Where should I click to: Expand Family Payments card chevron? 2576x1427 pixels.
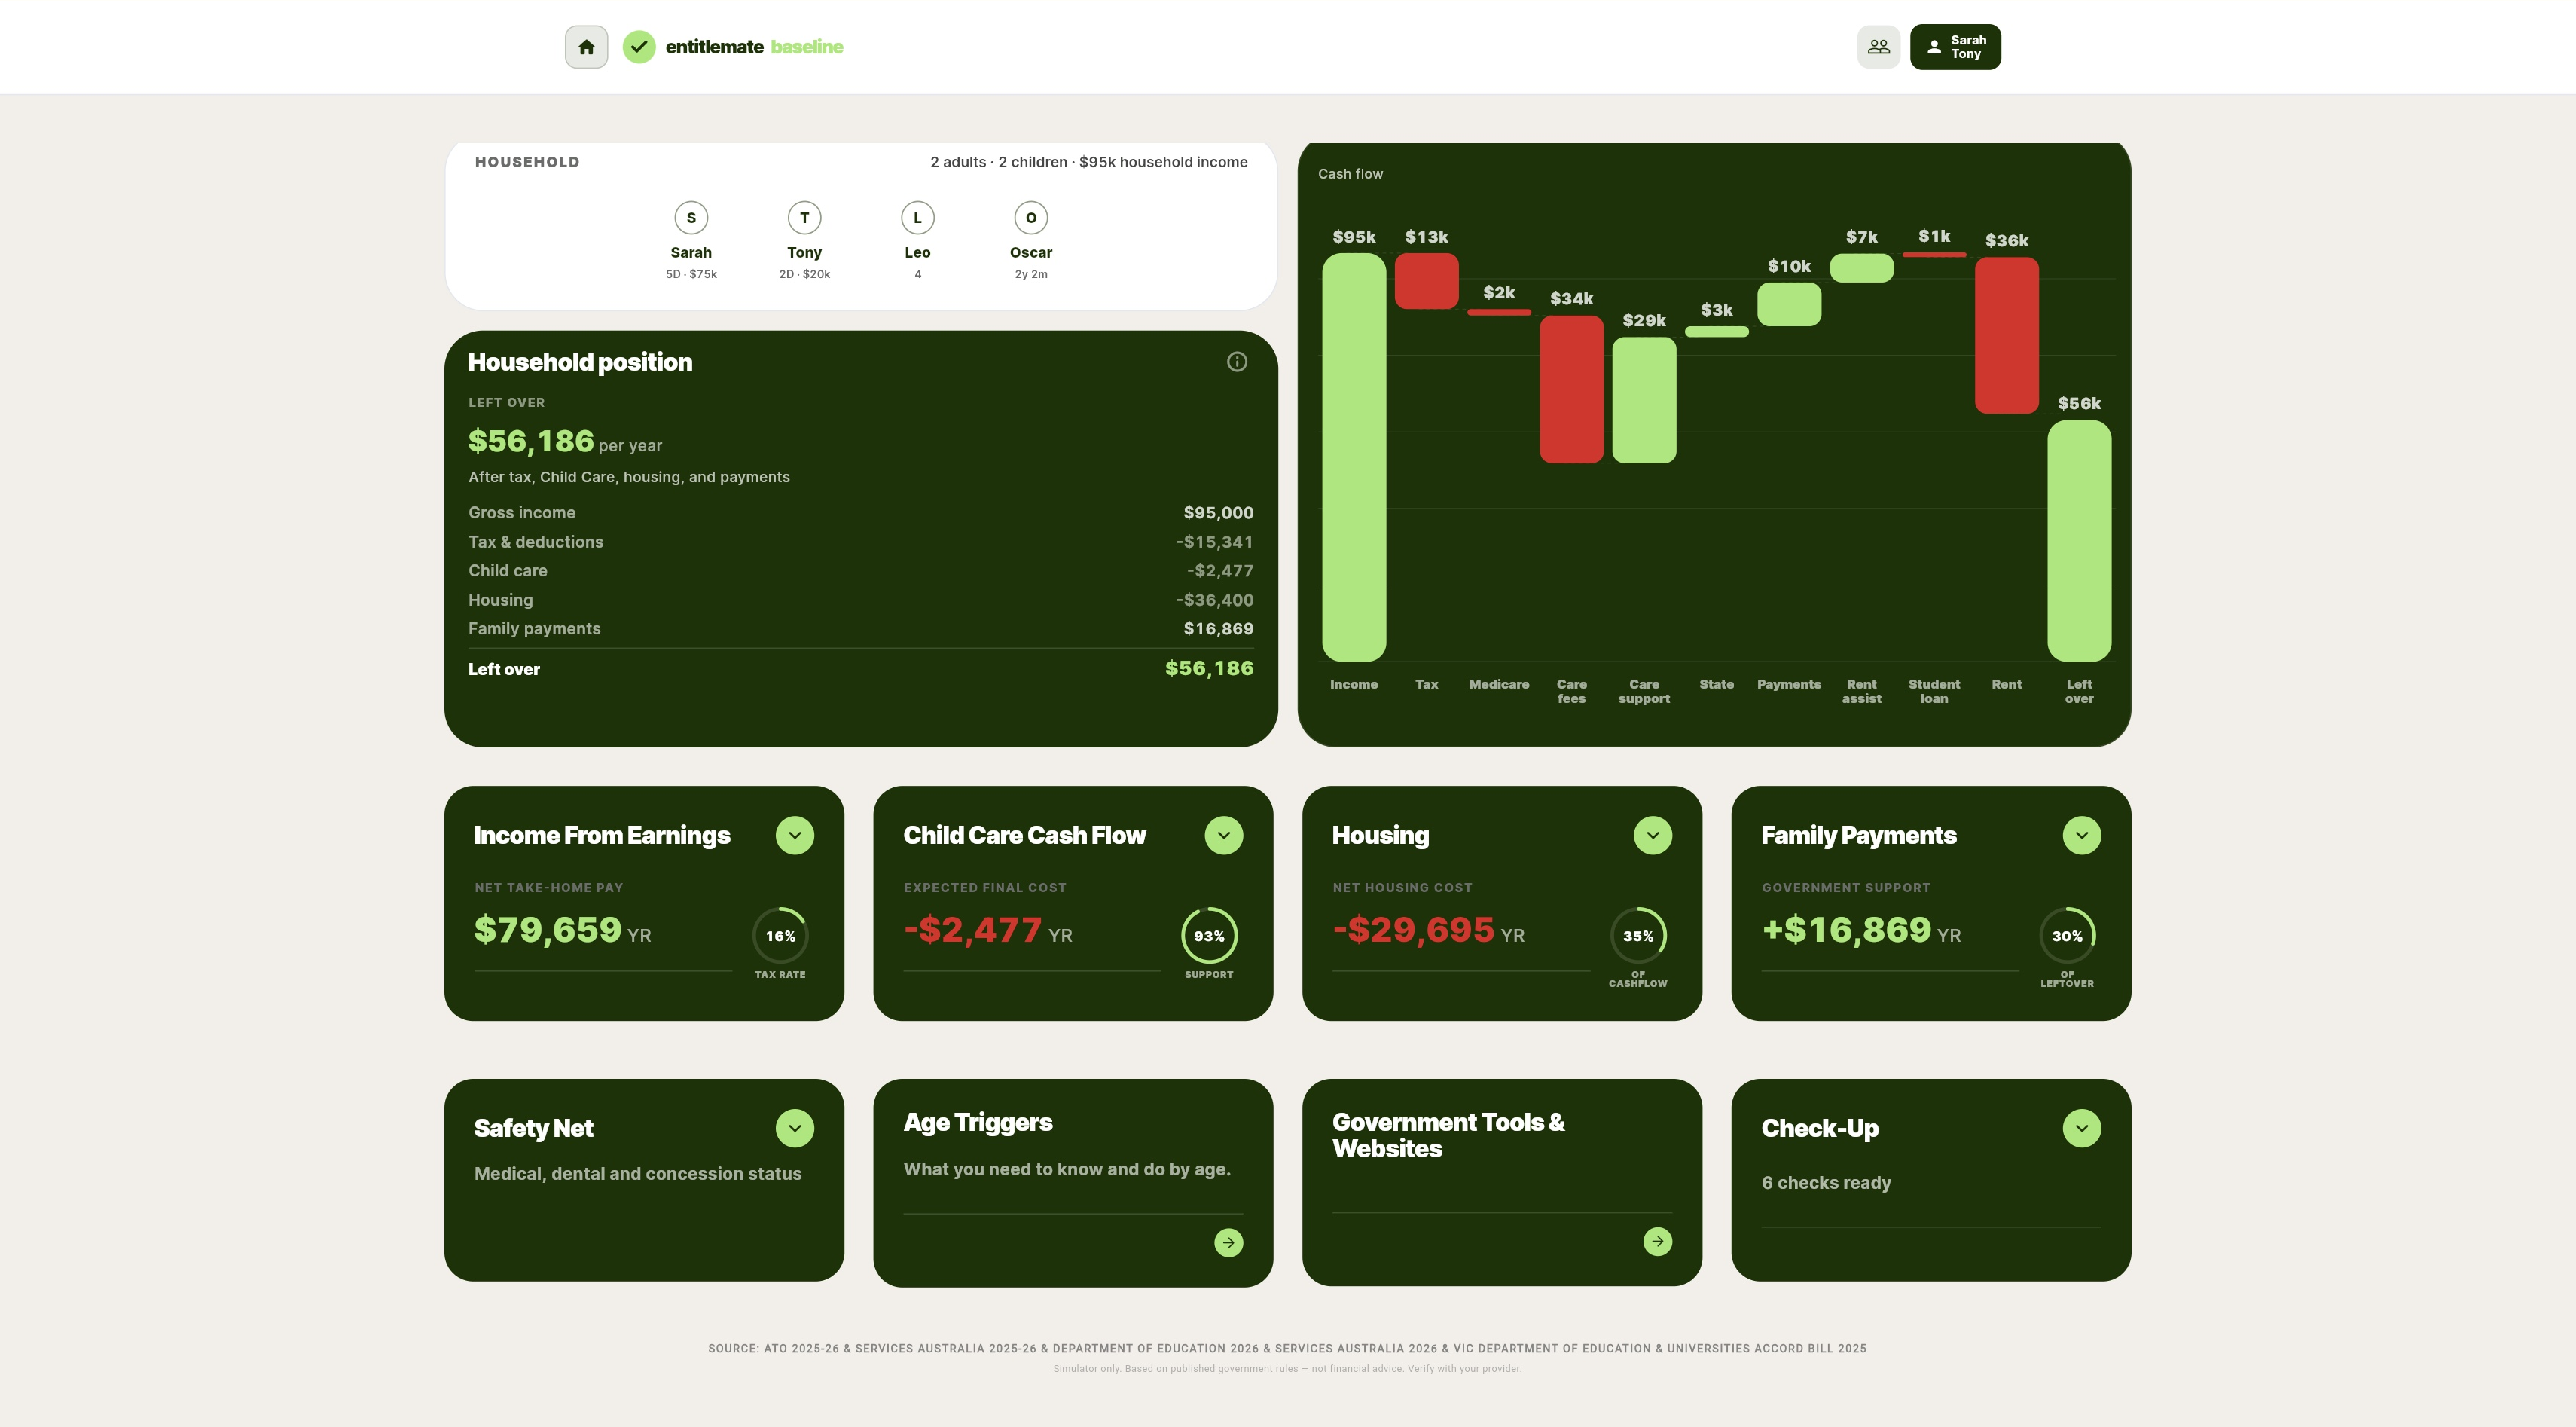(x=2082, y=835)
